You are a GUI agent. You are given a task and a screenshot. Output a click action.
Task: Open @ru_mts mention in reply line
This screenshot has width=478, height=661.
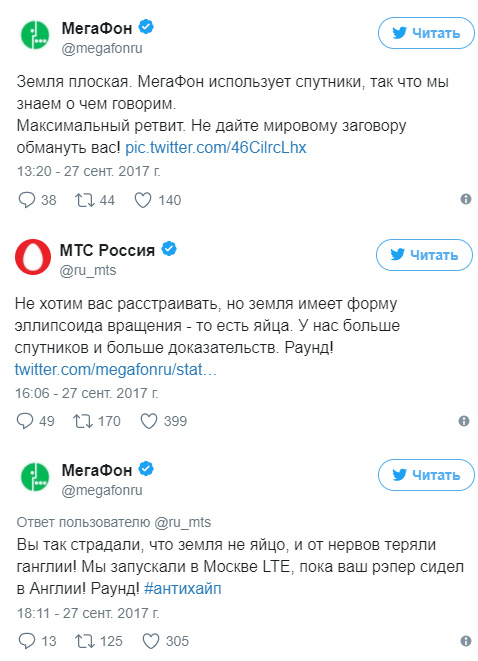(x=183, y=522)
